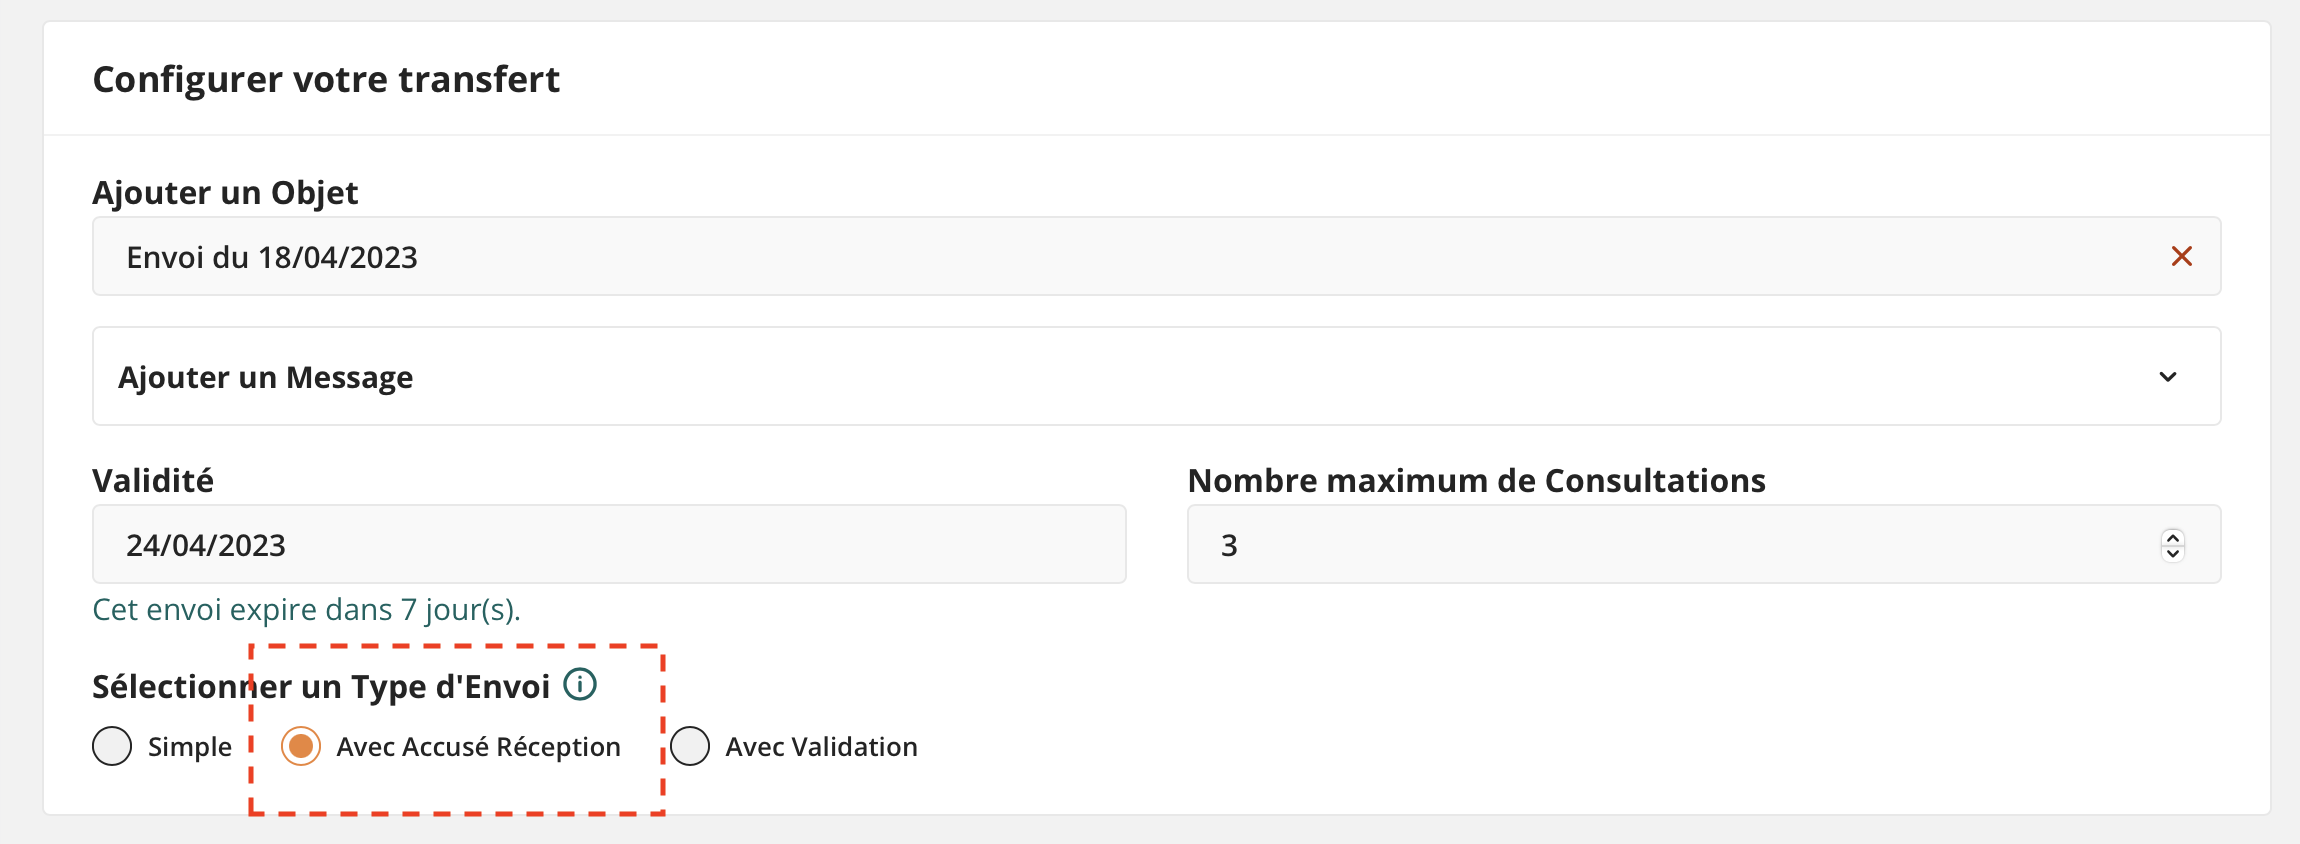This screenshot has width=2300, height=844.
Task: Select the Simple radio button
Action: [112, 746]
